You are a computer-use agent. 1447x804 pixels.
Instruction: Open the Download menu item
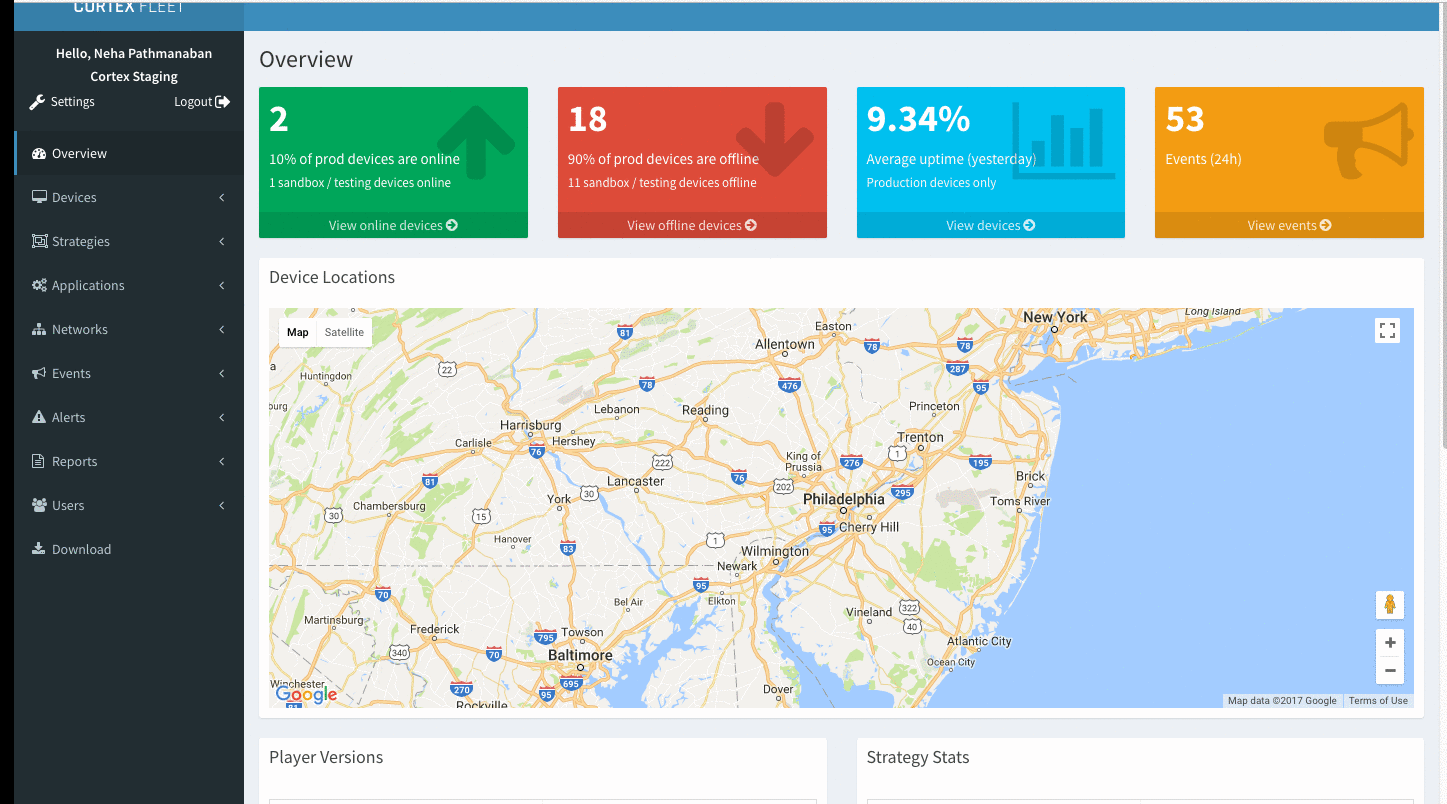pyautogui.click(x=129, y=549)
